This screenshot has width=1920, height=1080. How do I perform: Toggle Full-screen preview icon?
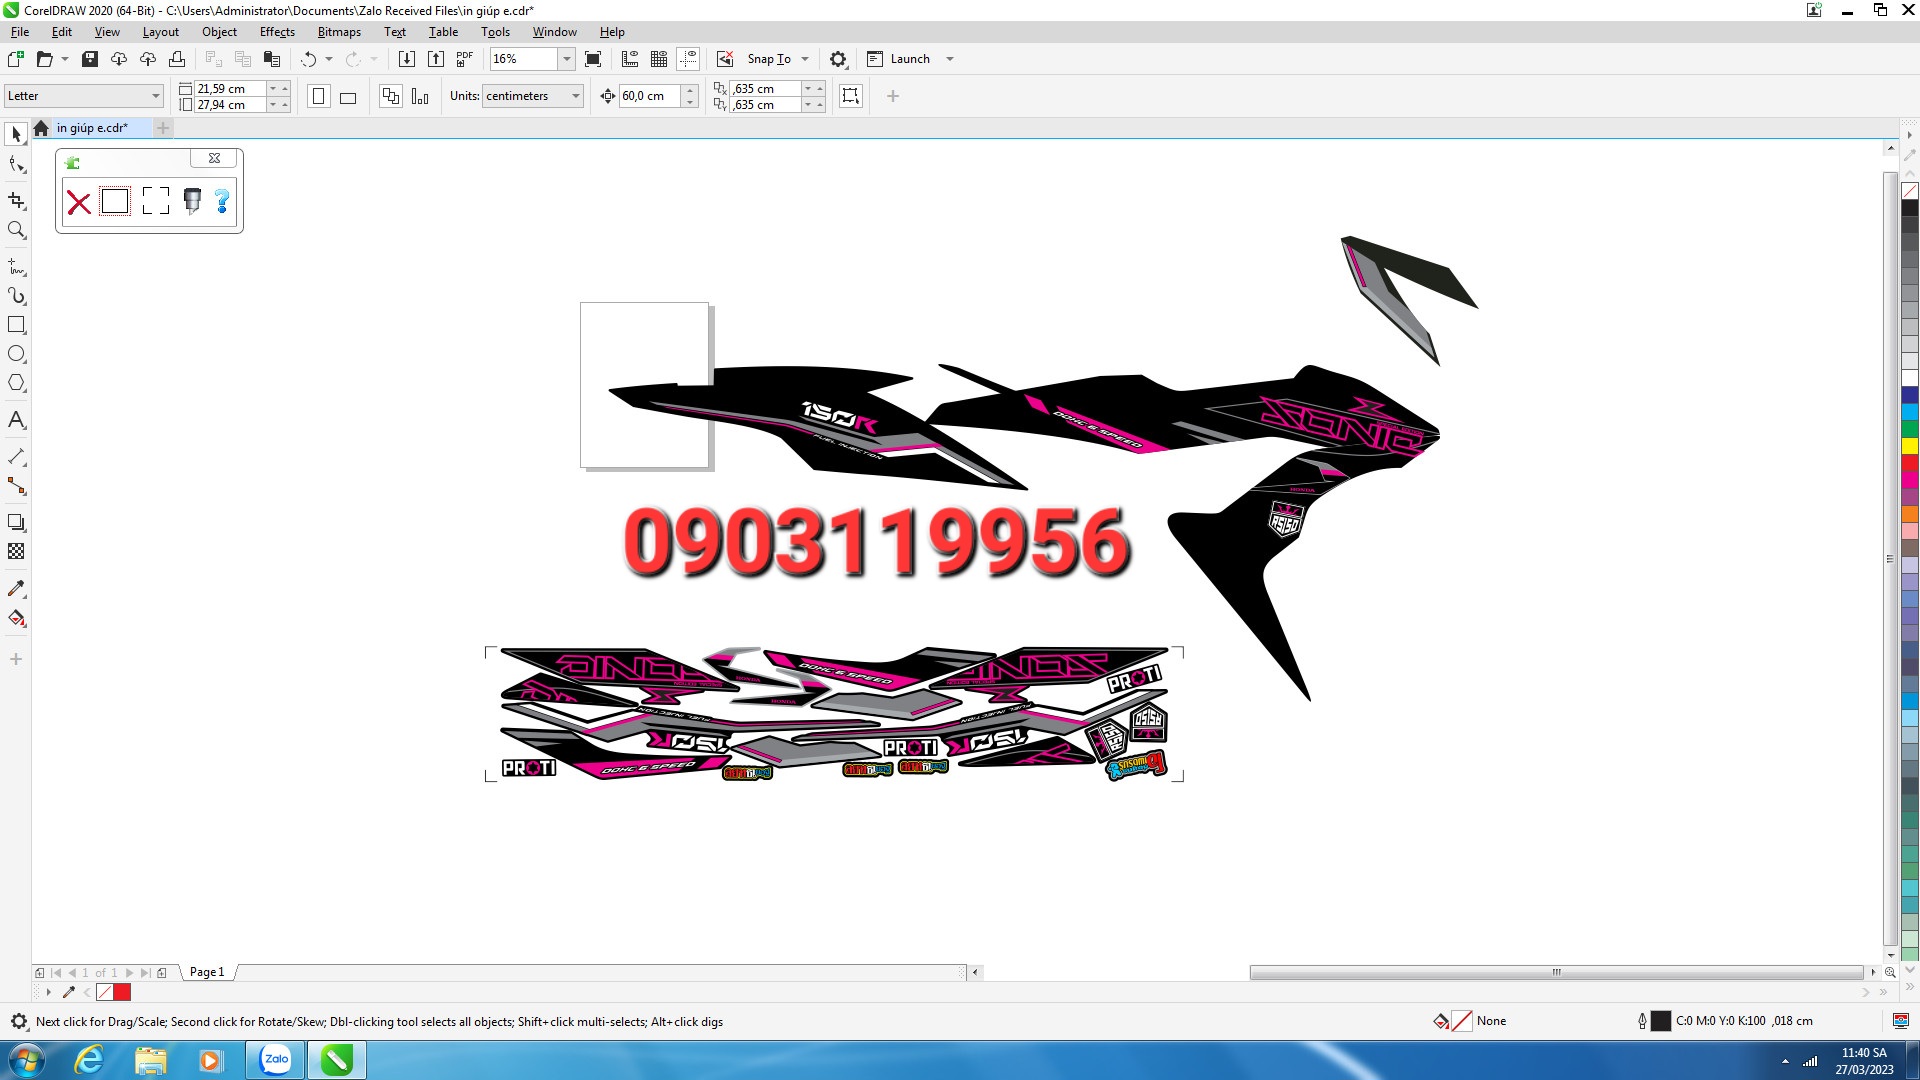click(593, 59)
